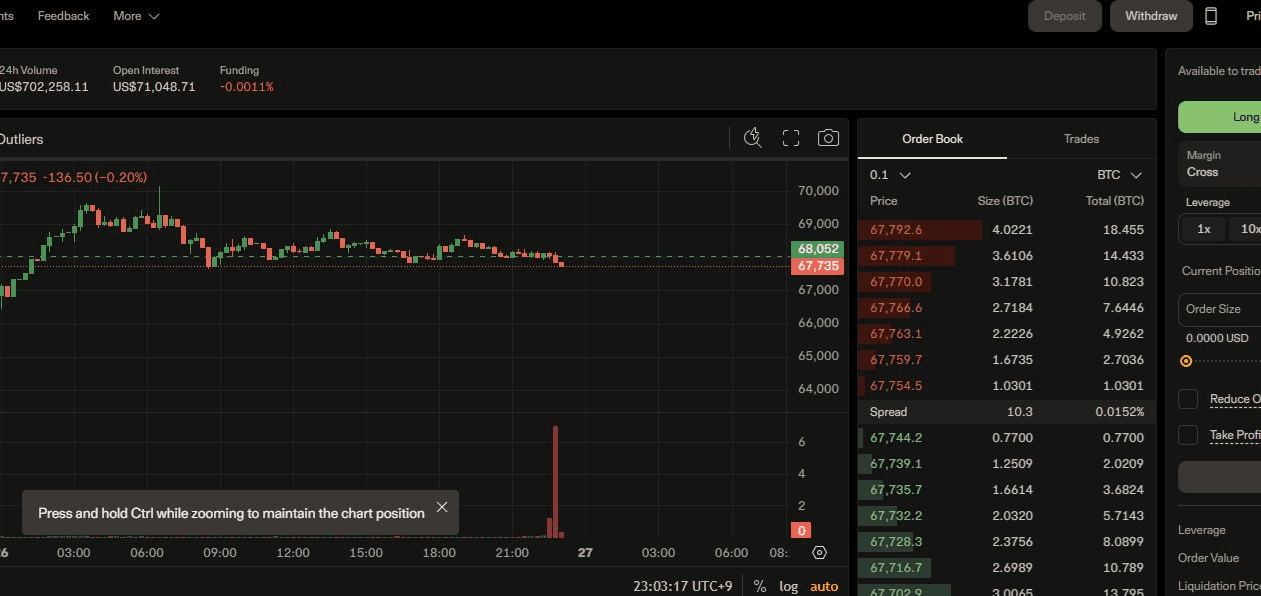Select the Order Book tab
The height and width of the screenshot is (596, 1261).
932,139
